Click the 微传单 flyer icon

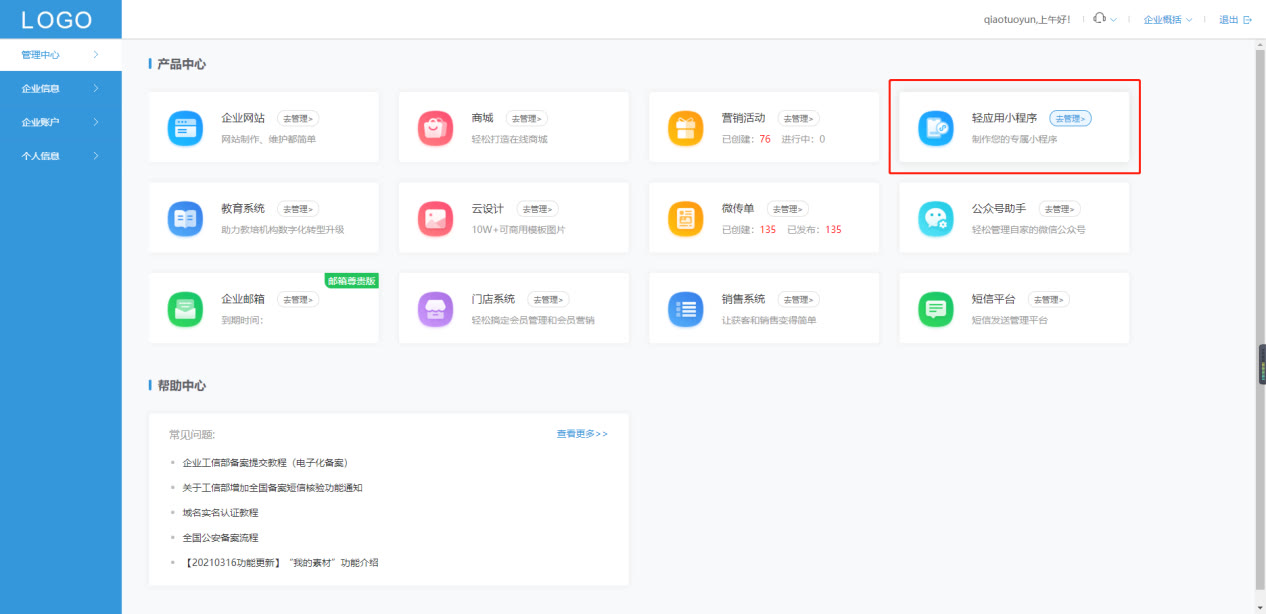tap(686, 218)
